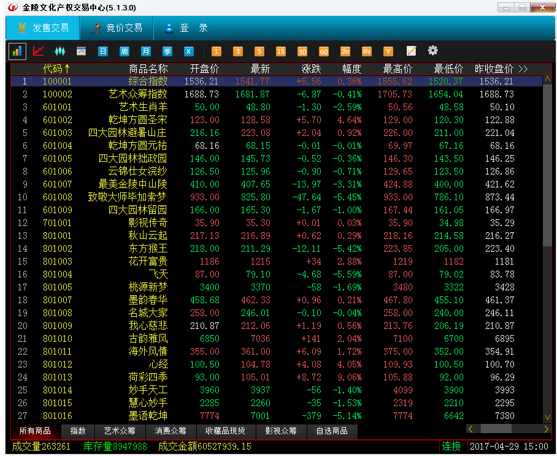
Task: Choose the 60-minute period button
Action: [324, 51]
